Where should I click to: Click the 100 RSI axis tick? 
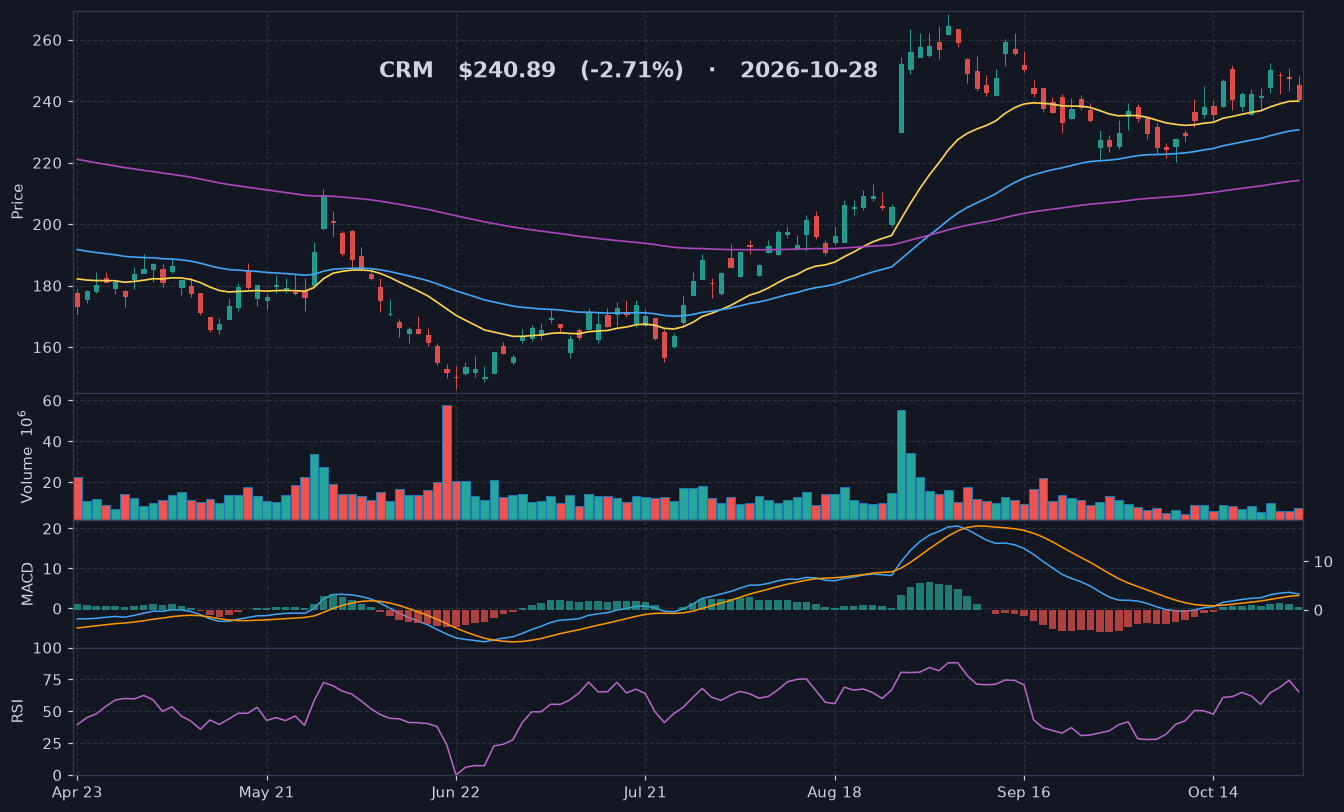tap(49, 649)
